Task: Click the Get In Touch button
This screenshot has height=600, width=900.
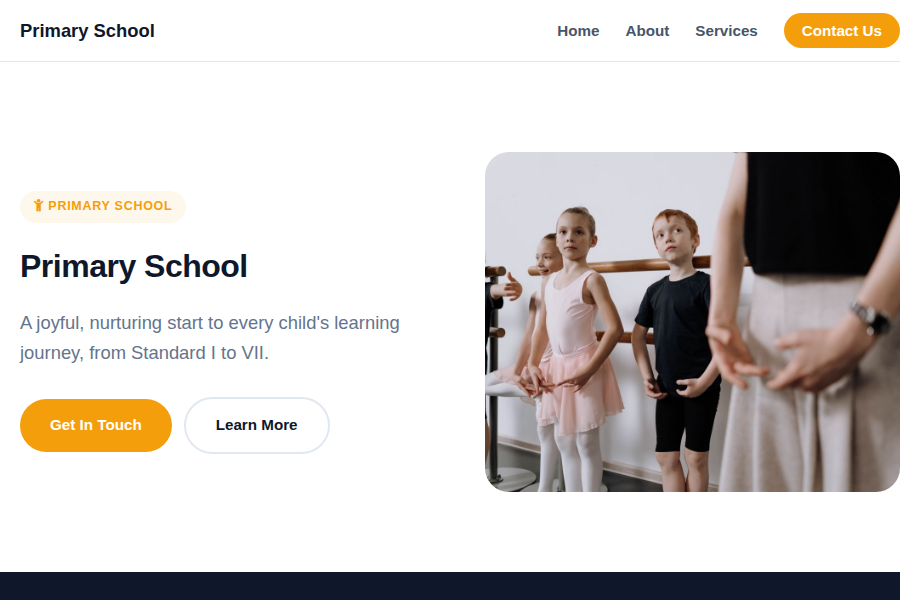Action: [x=96, y=425]
